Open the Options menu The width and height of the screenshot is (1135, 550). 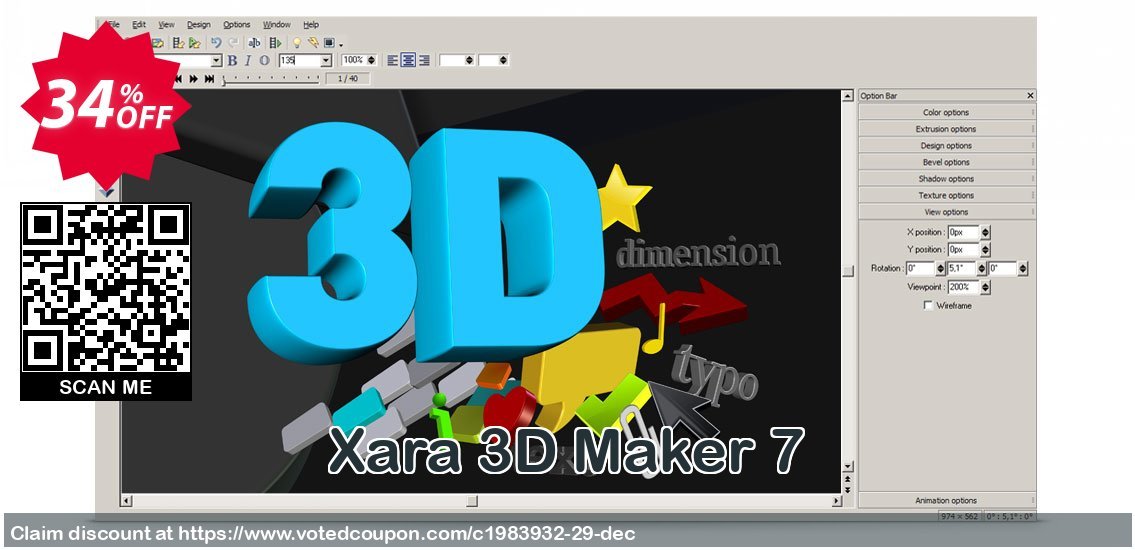[x=237, y=25]
